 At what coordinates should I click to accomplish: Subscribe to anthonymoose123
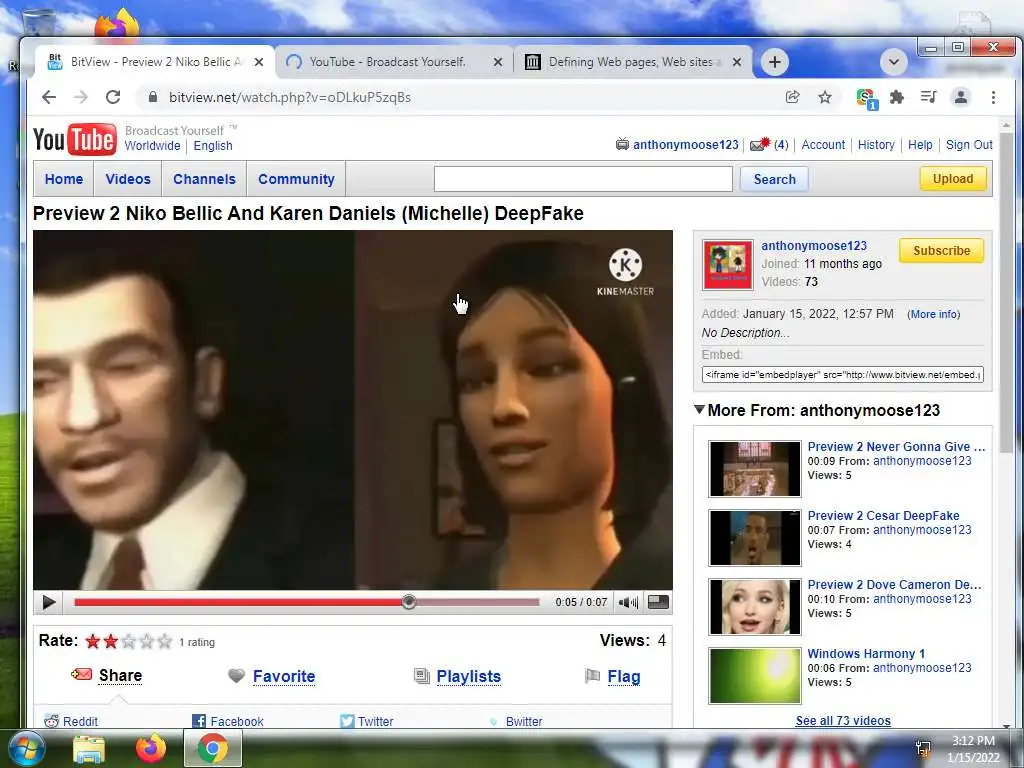941,251
